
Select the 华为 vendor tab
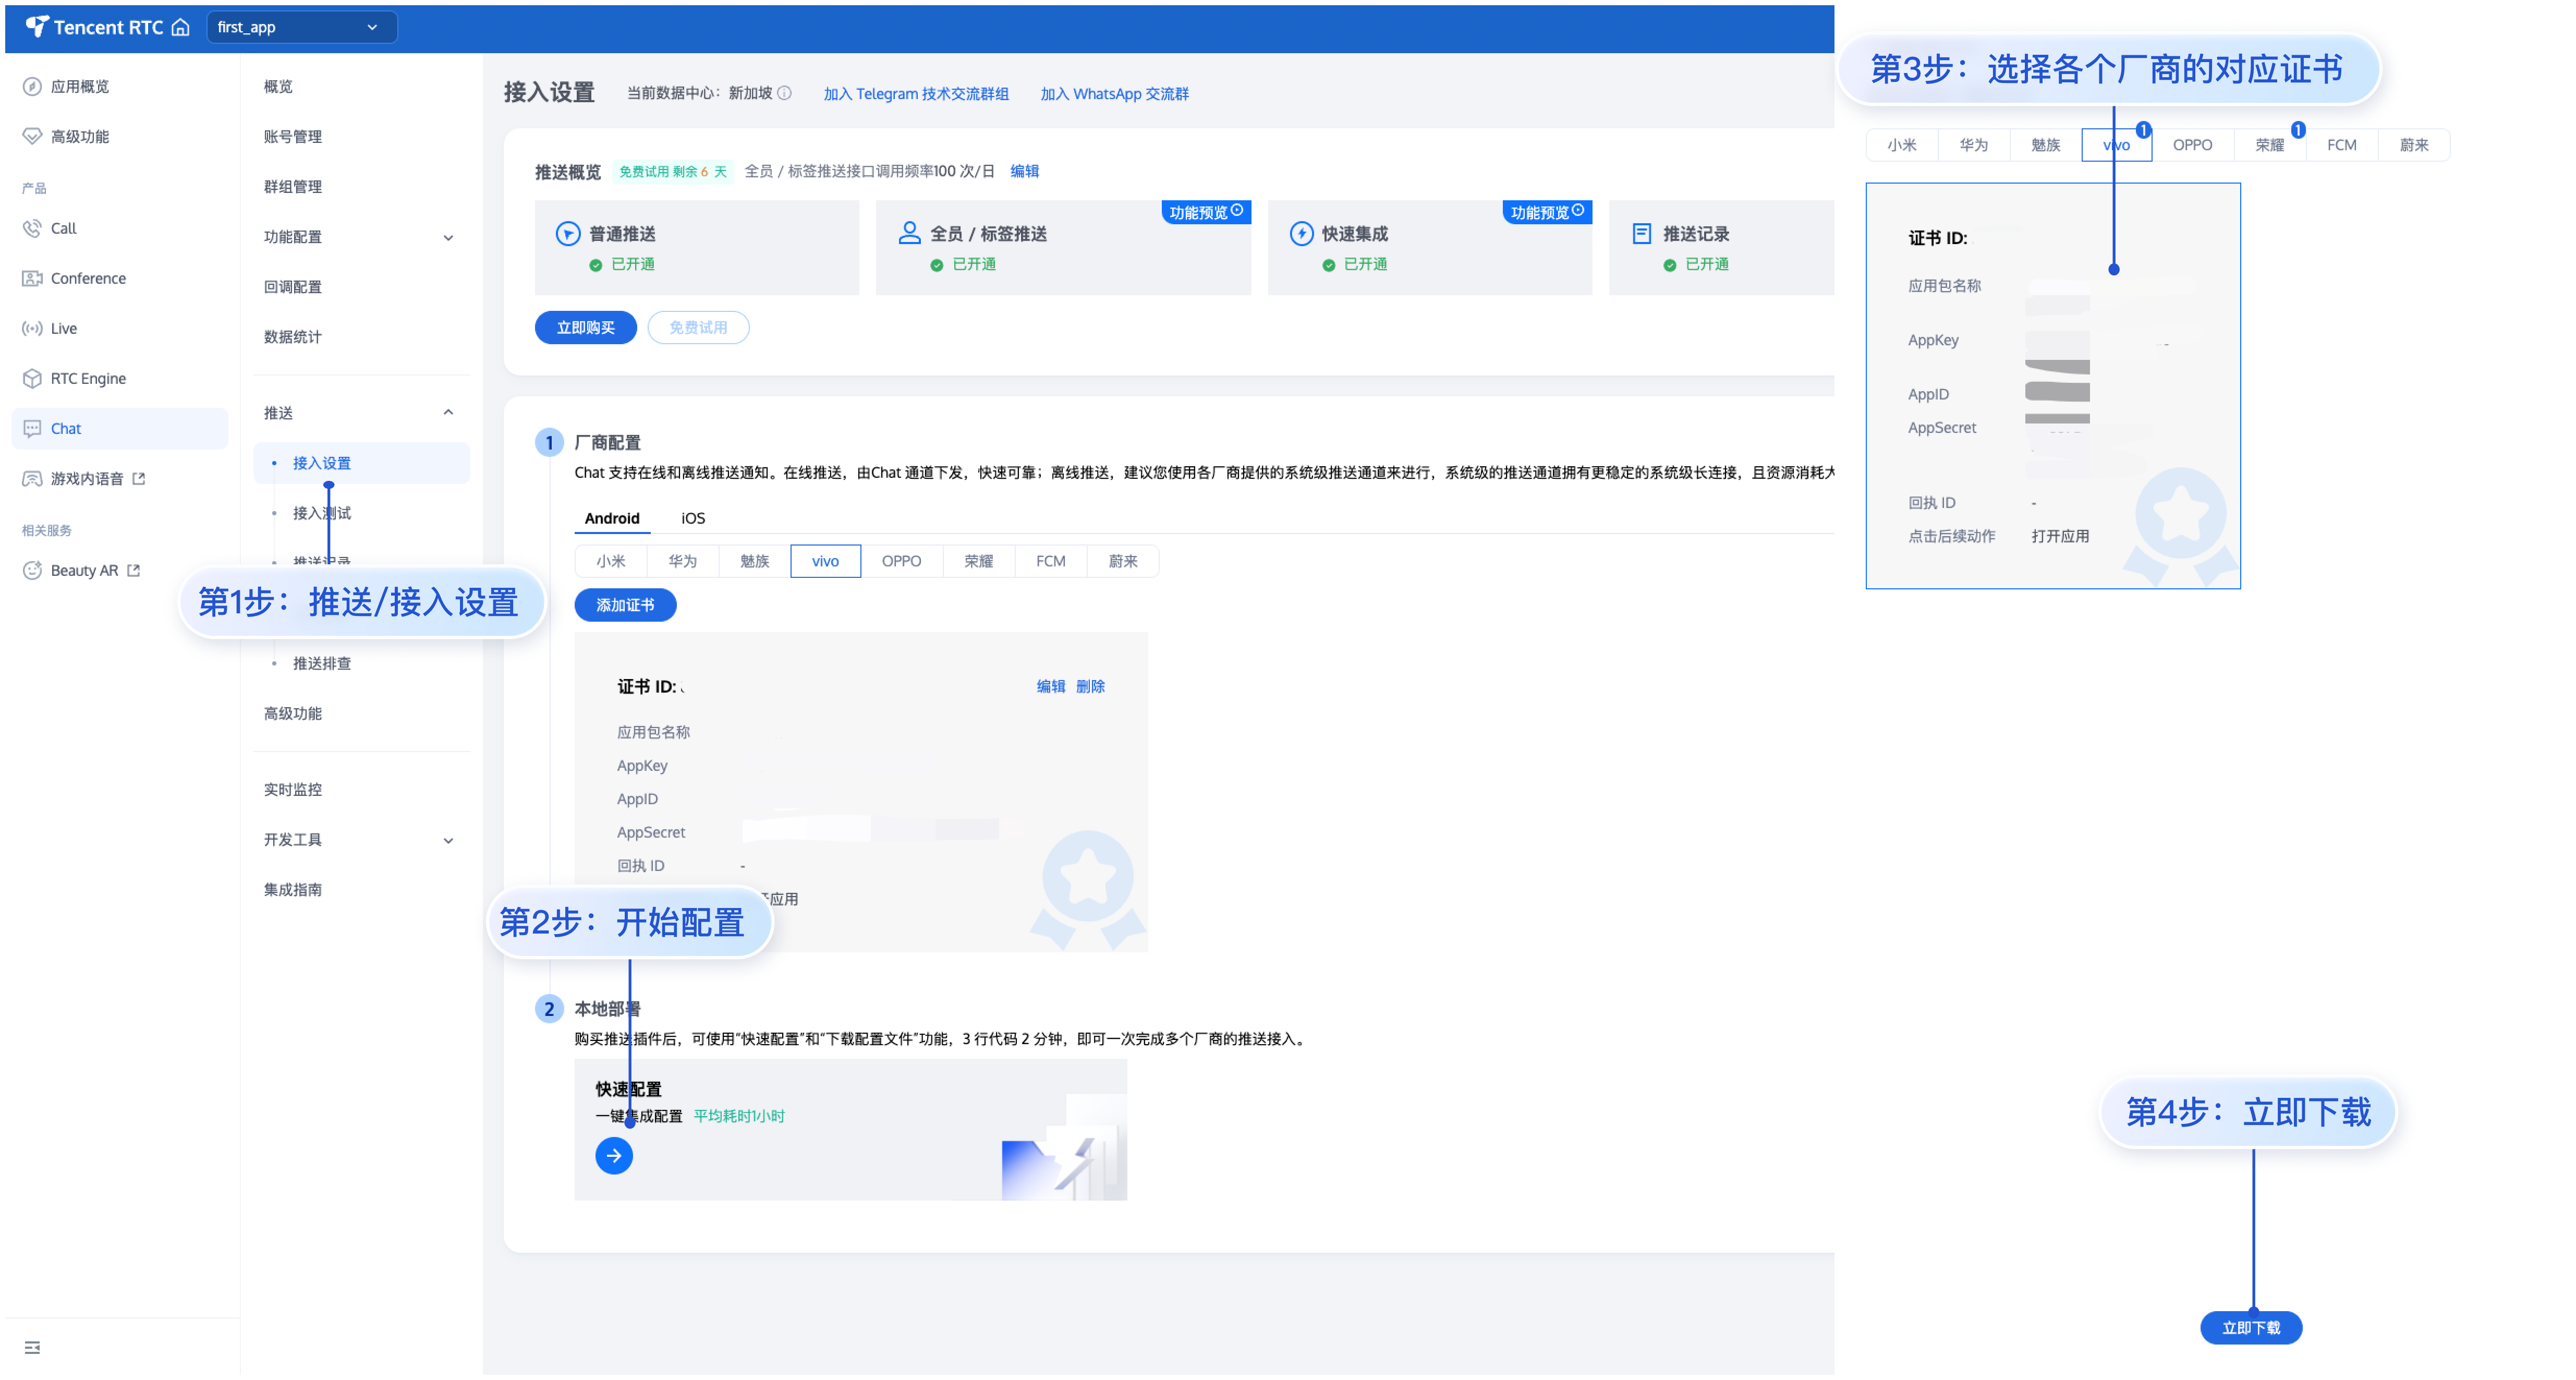click(682, 561)
